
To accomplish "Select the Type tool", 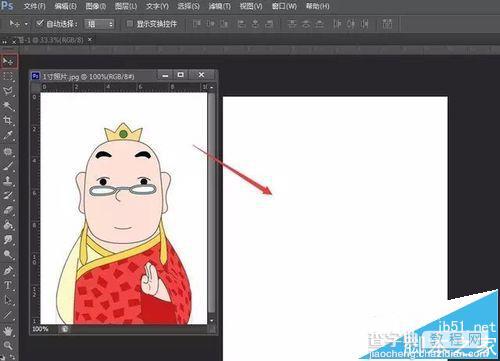I will pos(8,285).
